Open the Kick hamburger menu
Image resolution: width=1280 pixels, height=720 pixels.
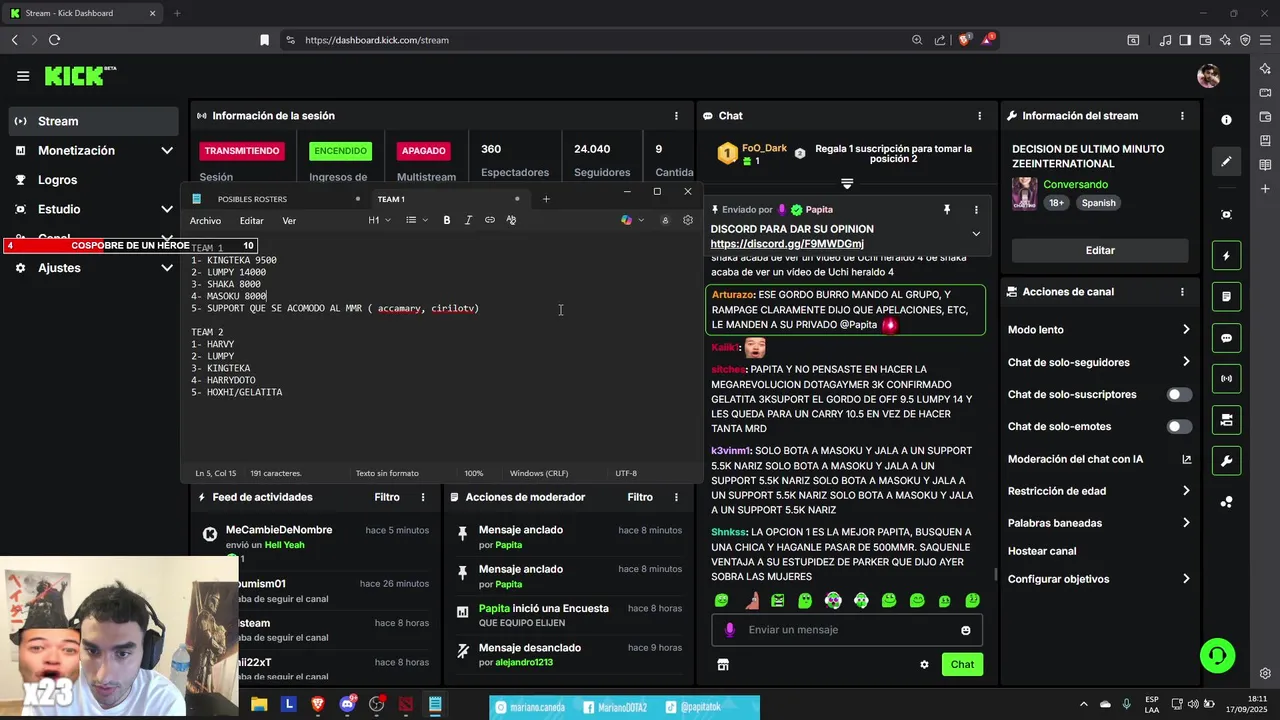[x=22, y=76]
